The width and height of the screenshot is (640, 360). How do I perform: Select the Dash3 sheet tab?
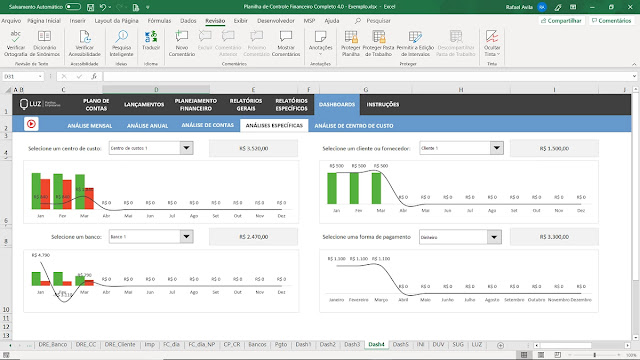(351, 344)
